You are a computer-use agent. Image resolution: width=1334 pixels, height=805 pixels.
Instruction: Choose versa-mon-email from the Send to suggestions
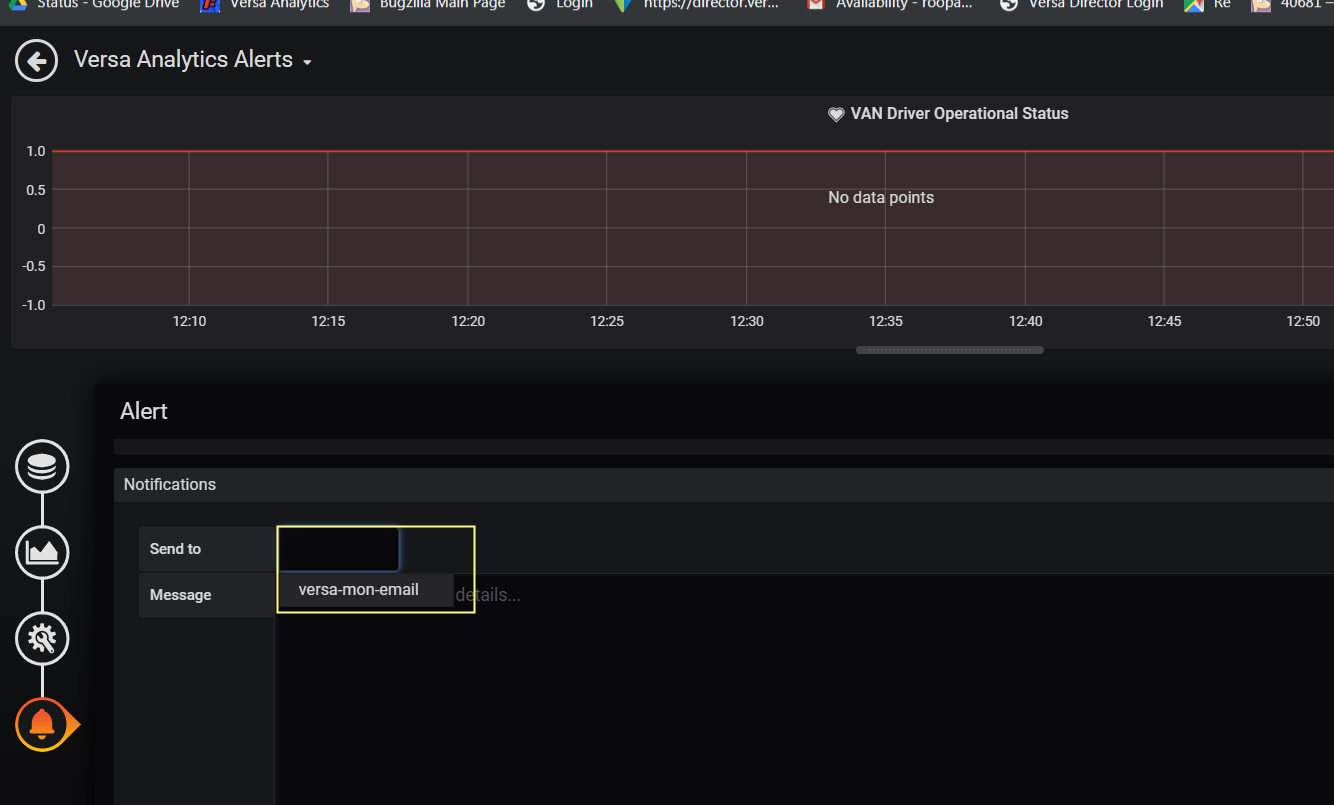coord(365,590)
